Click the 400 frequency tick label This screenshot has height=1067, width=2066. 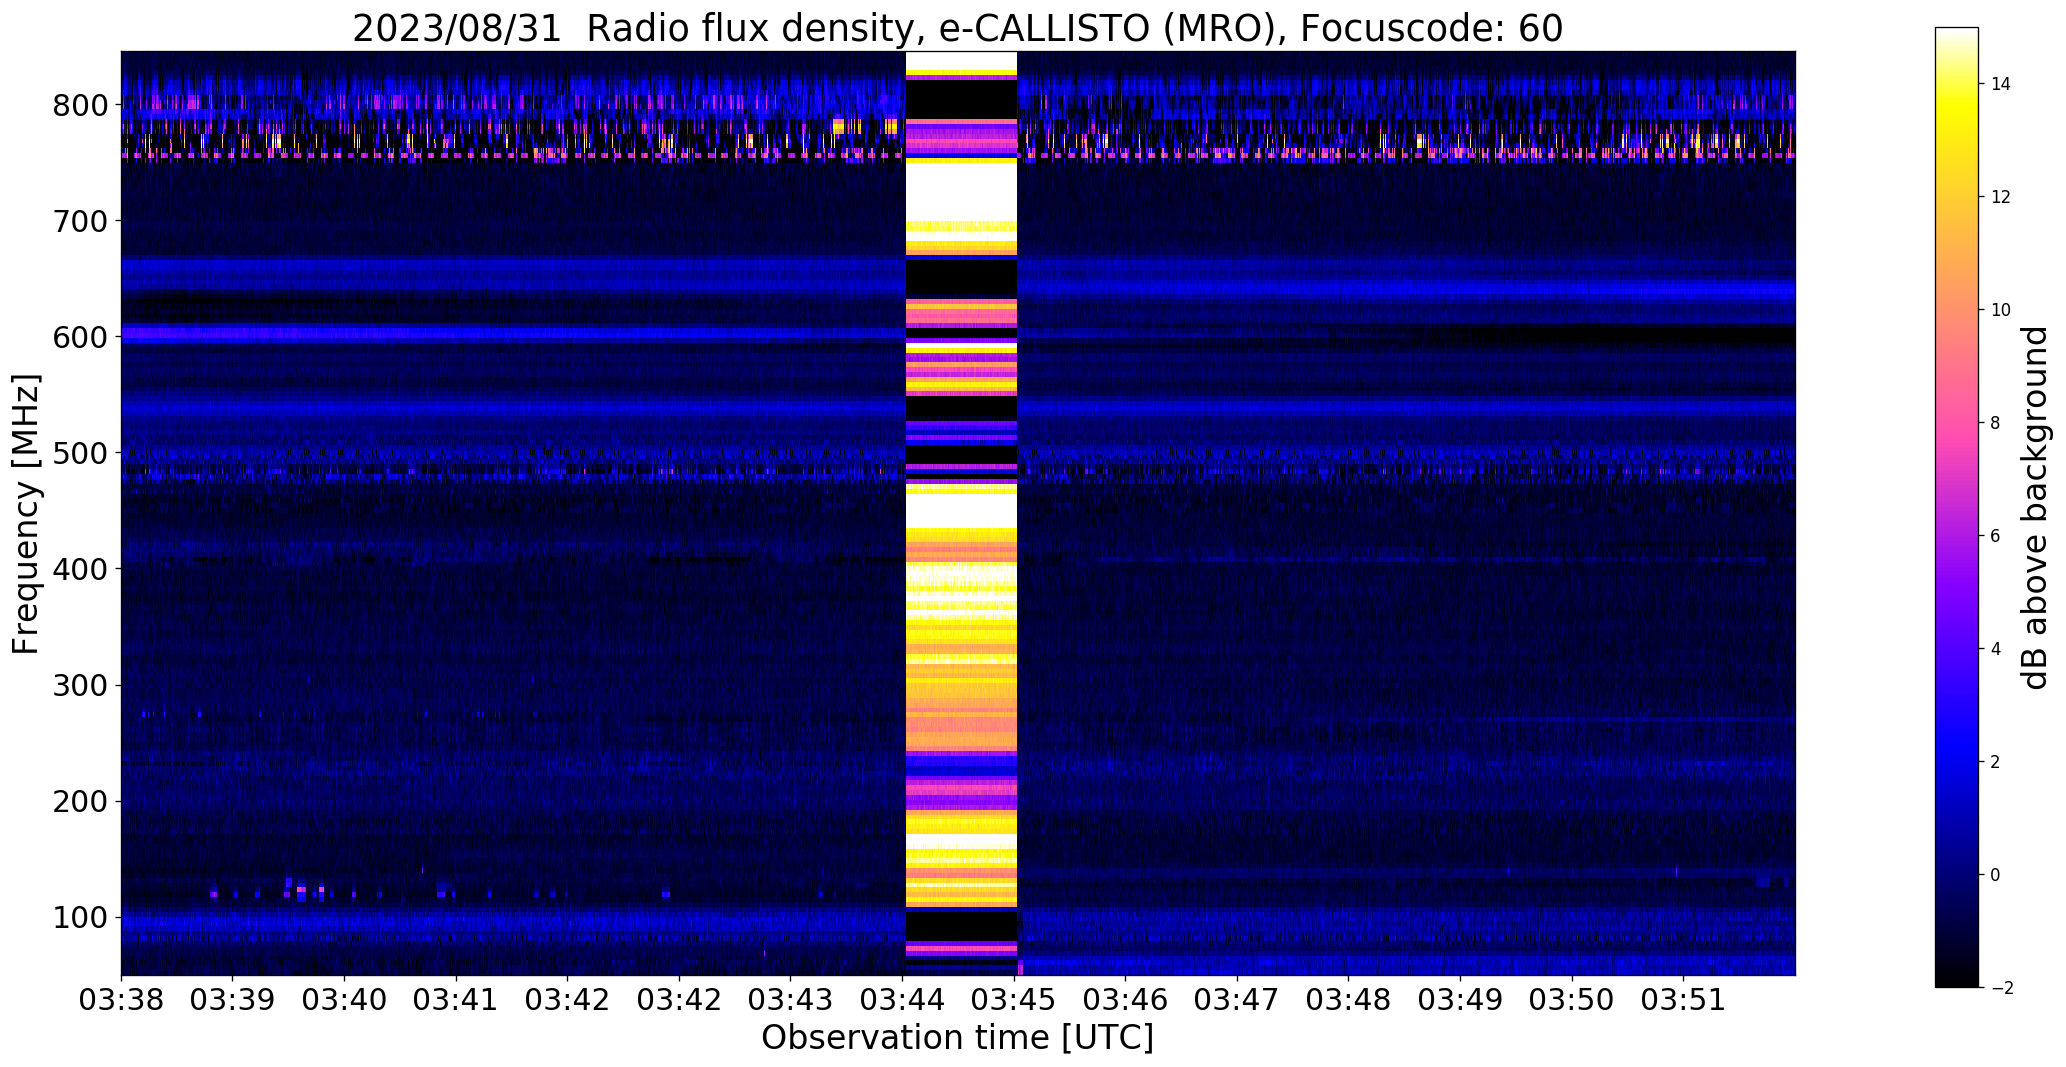(x=80, y=569)
